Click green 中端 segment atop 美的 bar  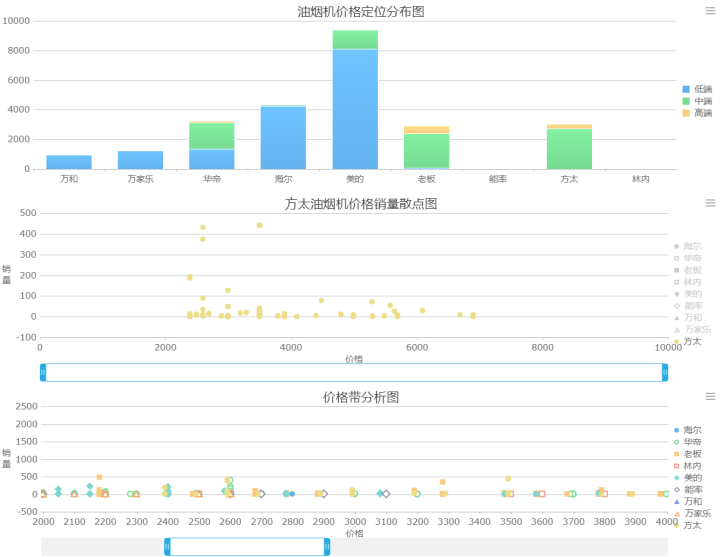click(355, 39)
